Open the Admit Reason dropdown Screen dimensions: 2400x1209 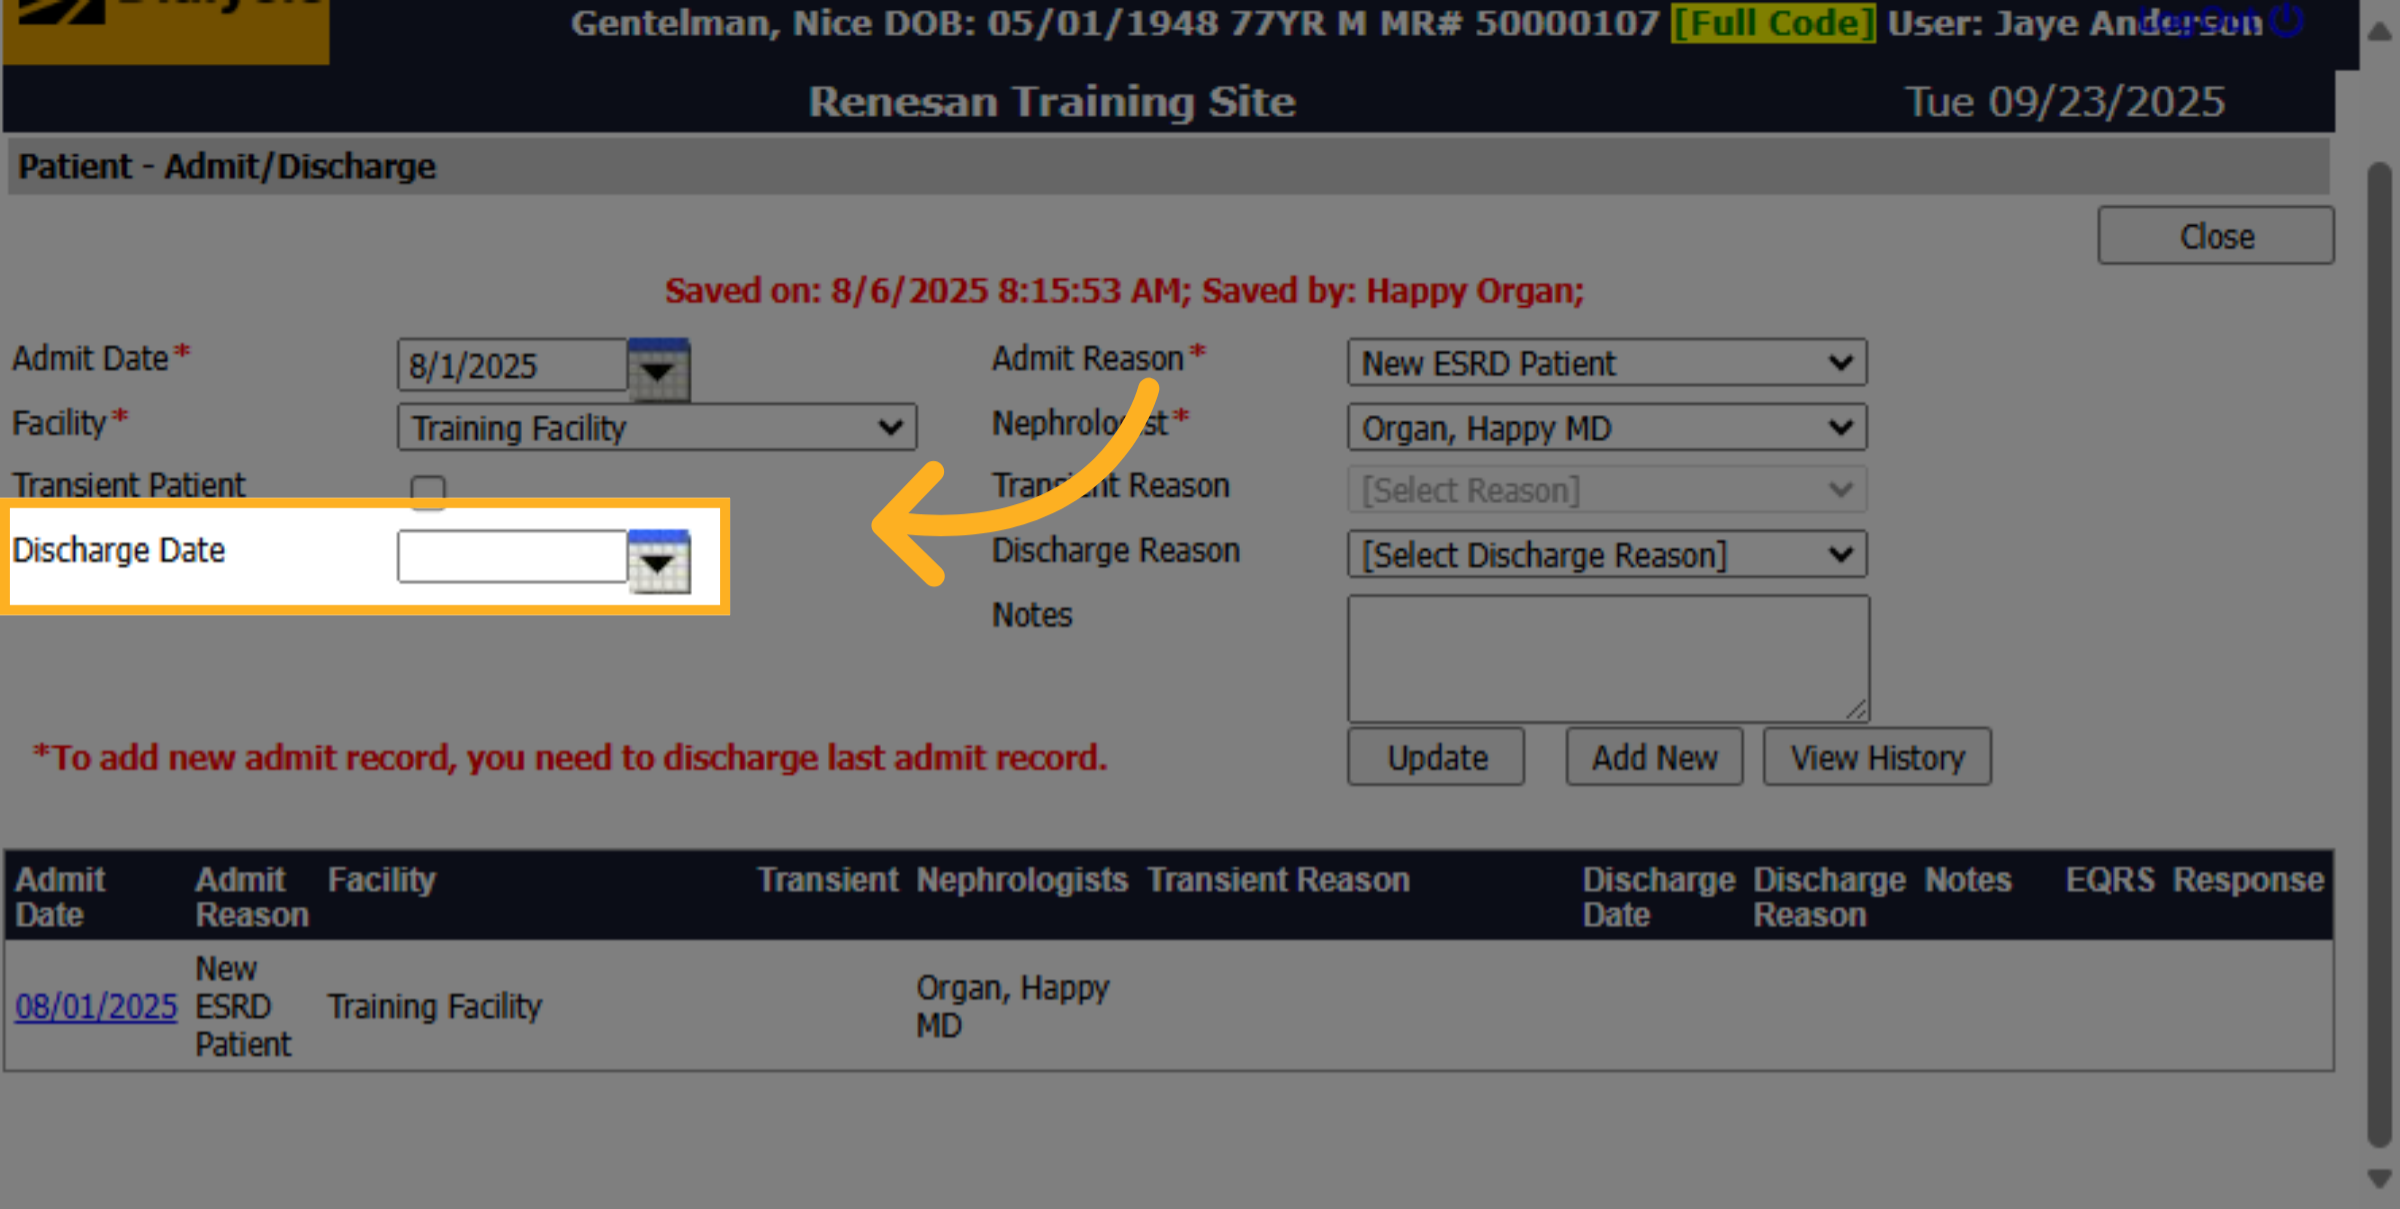coord(1606,363)
